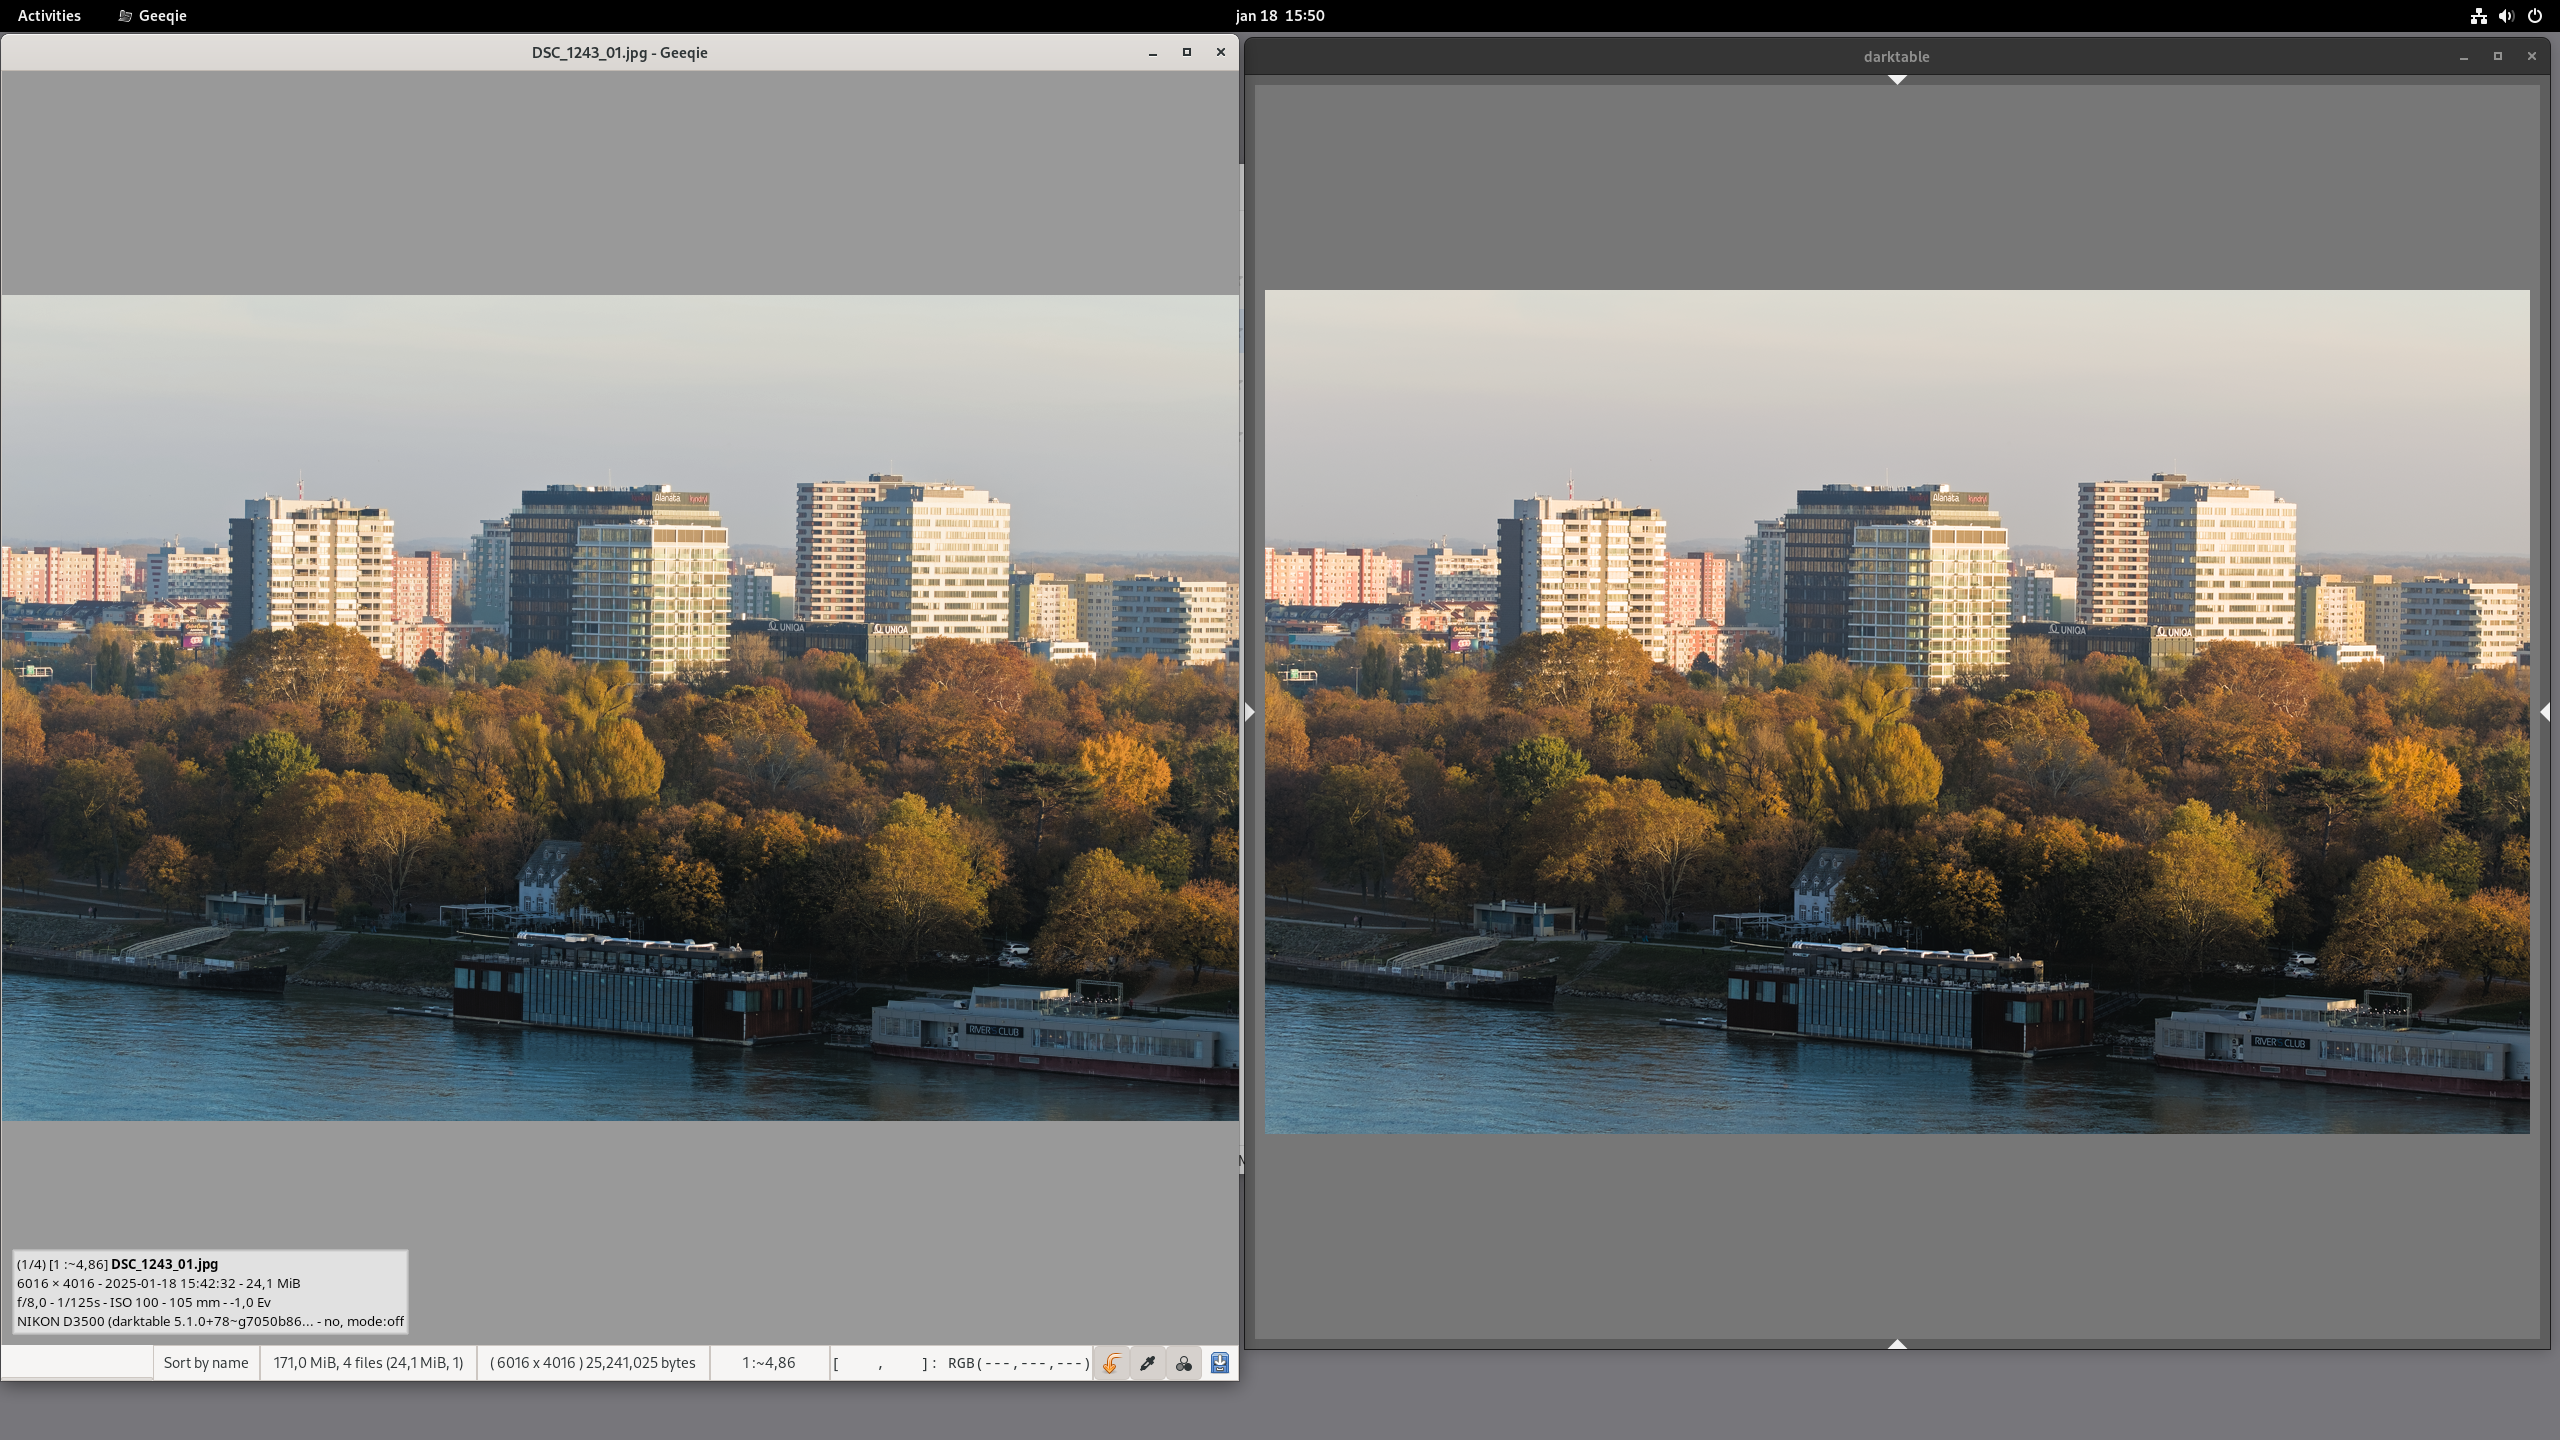Open the Sort by name selector
The height and width of the screenshot is (1440, 2560).
(206, 1363)
